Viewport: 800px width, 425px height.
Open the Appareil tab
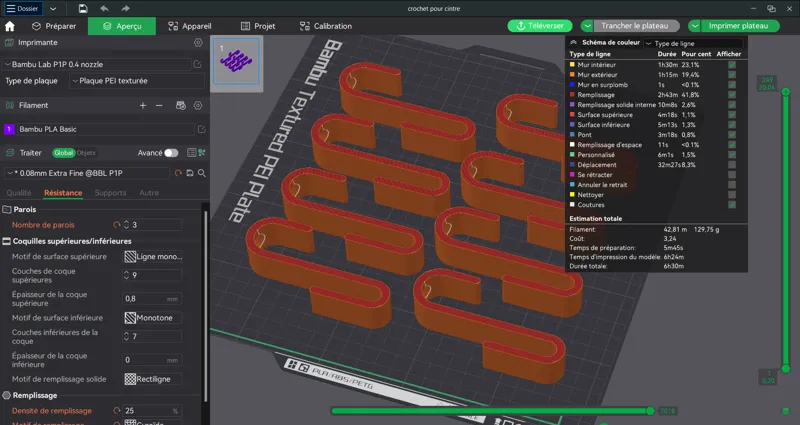coord(190,26)
